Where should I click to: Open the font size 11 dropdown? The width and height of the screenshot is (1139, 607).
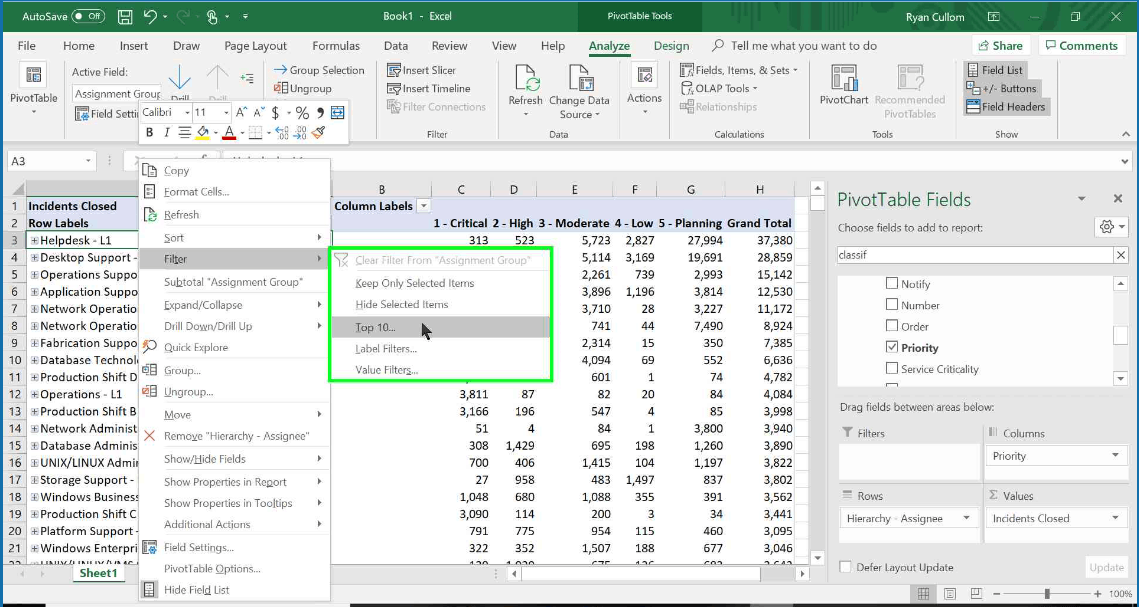[x=227, y=113]
